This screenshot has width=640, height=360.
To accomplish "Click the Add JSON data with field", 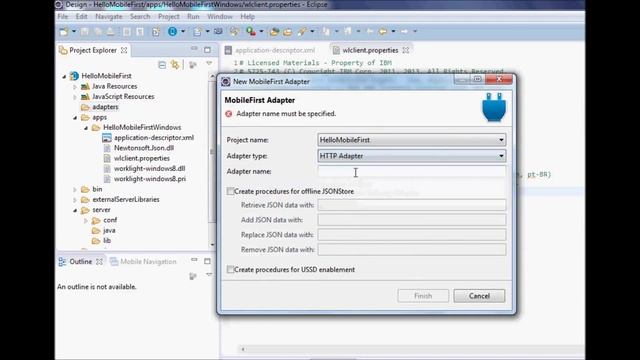I will [x=411, y=220].
